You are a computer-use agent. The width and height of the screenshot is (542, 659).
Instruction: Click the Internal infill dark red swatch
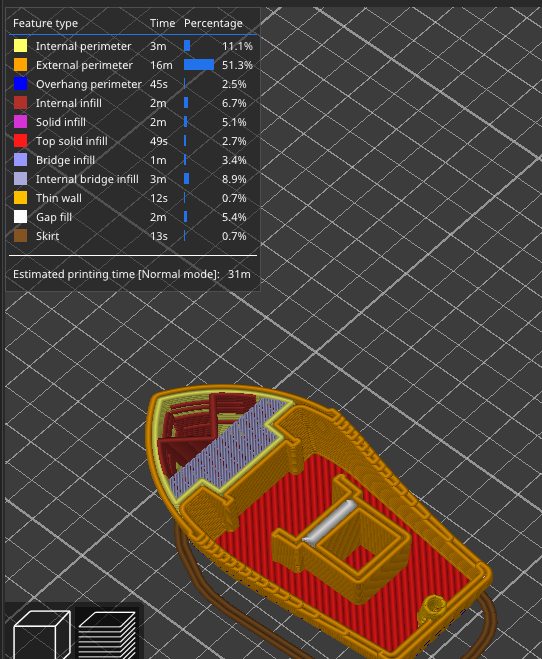click(x=21, y=103)
